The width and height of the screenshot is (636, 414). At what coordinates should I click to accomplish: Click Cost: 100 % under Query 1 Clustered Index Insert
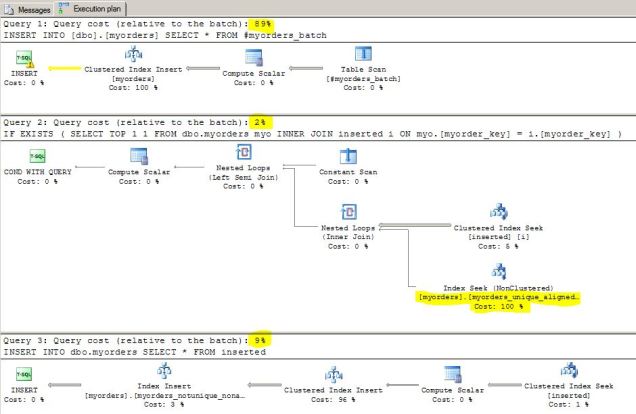(x=133, y=88)
